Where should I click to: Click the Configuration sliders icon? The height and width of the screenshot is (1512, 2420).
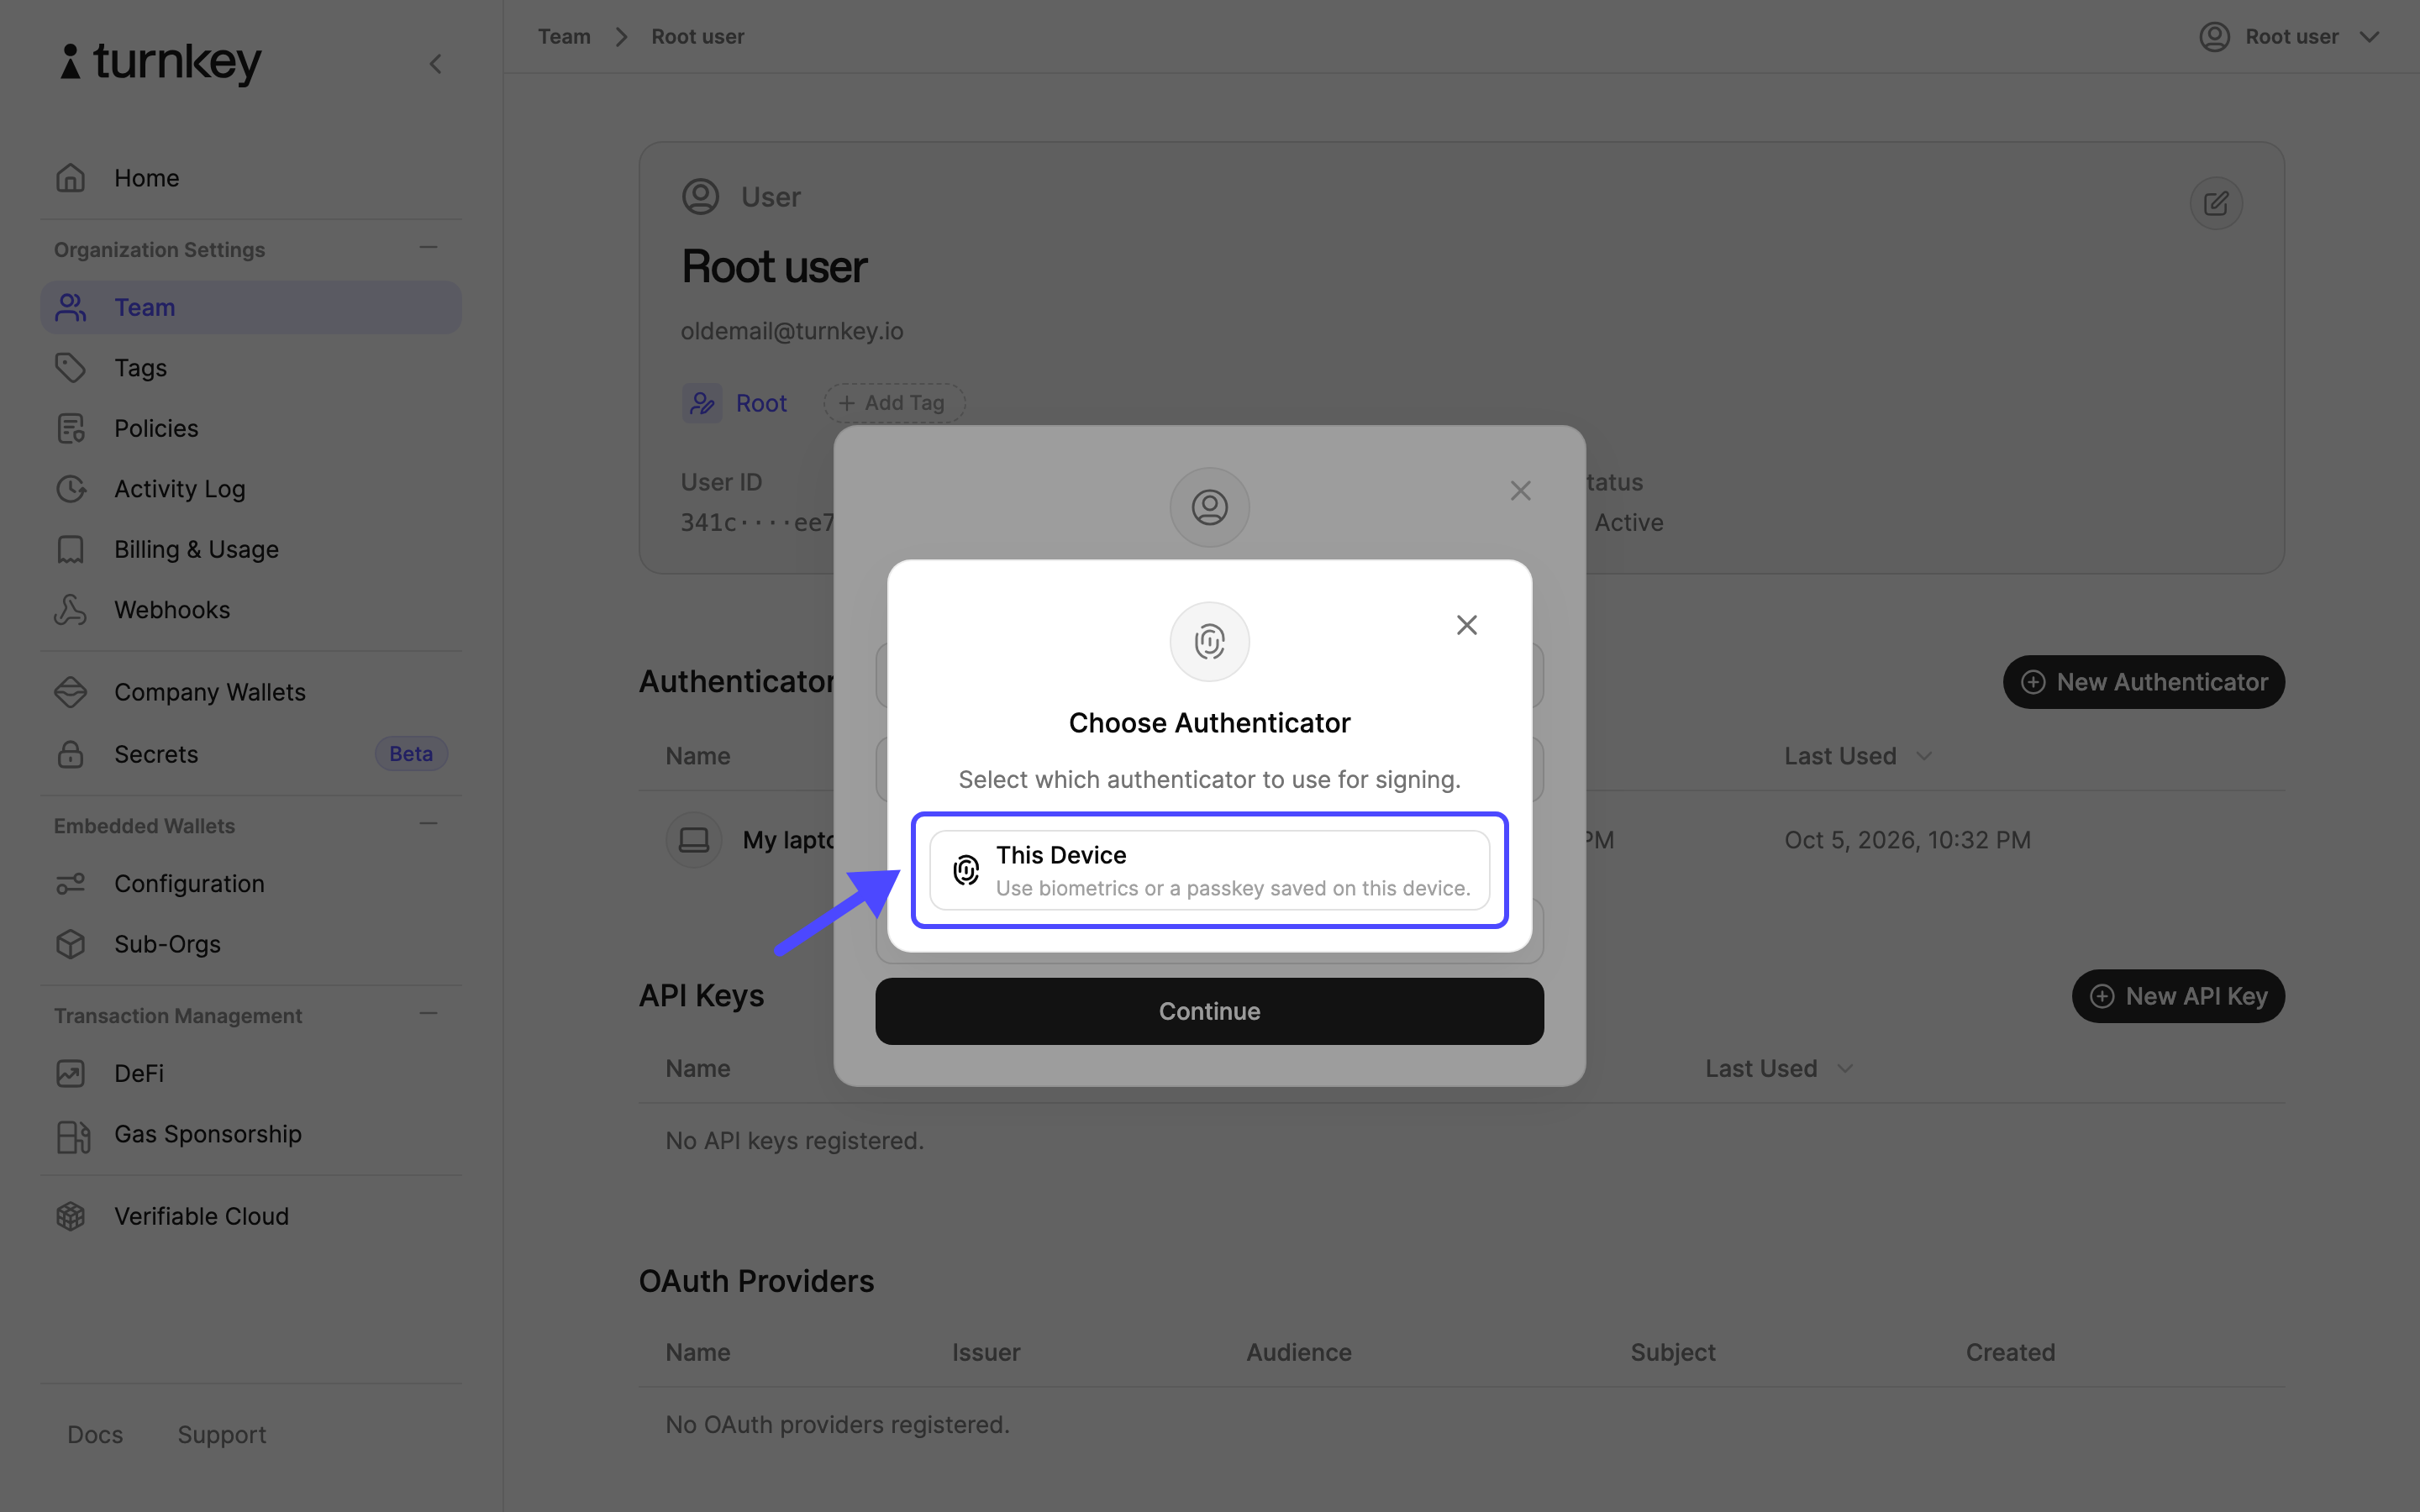[70, 884]
